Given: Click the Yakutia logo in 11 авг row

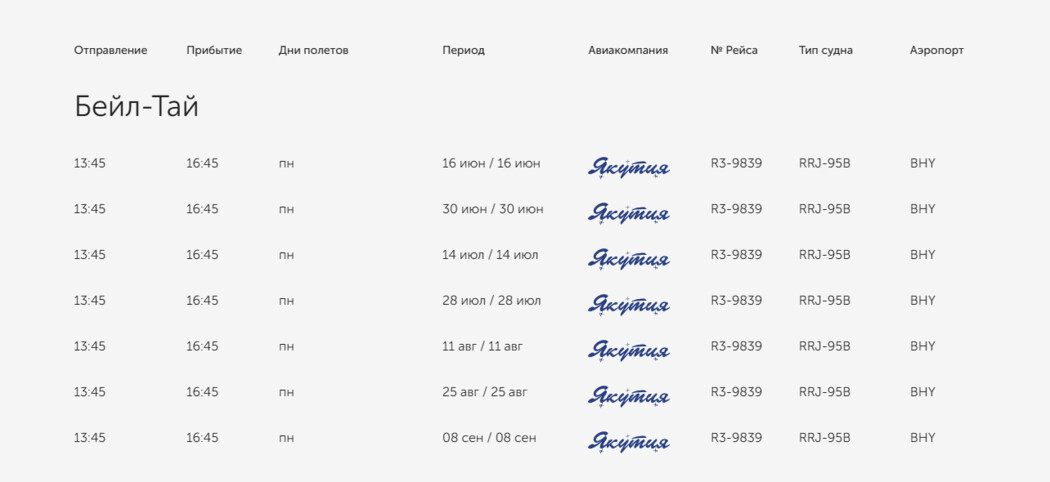Looking at the screenshot, I should click(628, 349).
